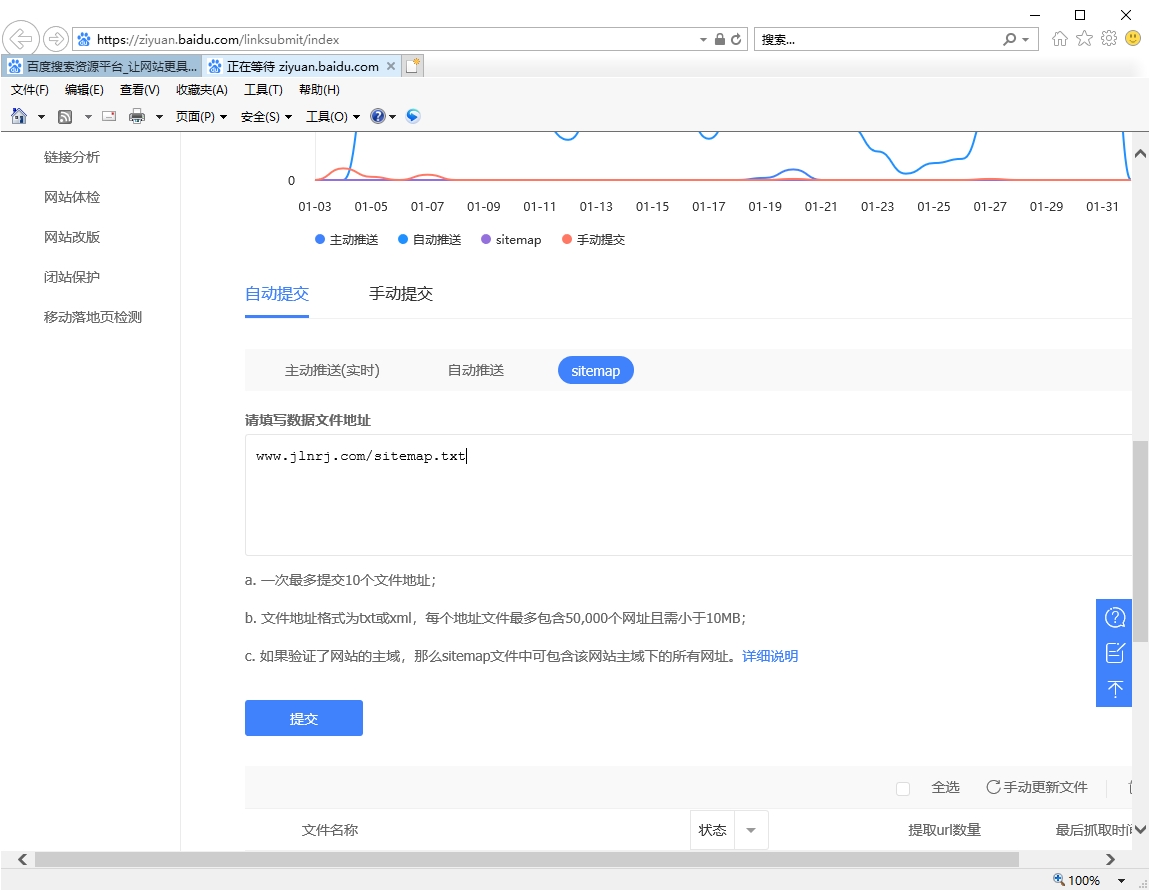Toggle the 主动推送 legend series
Image resolution: width=1150 pixels, height=891 pixels.
346,240
